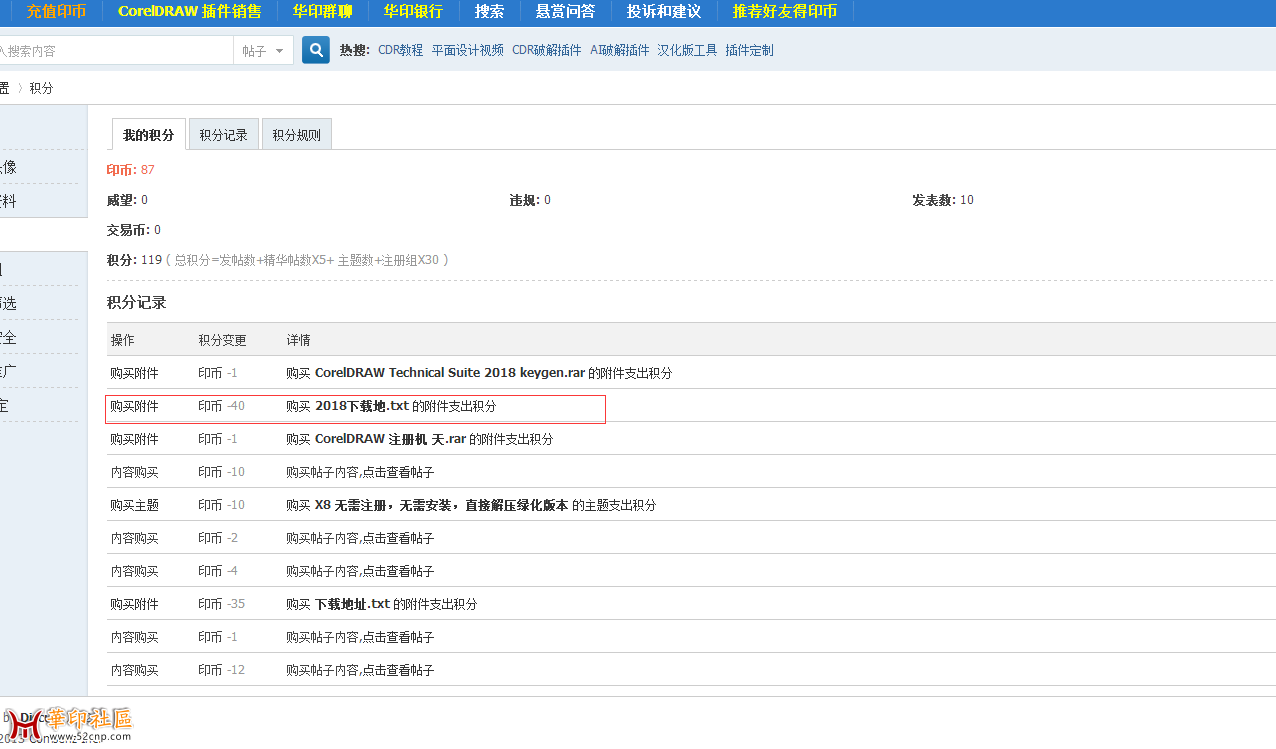The width and height of the screenshot is (1276, 749).
Task: Click the breadcrumb chevron before 积分
Action: pyautogui.click(x=20, y=87)
